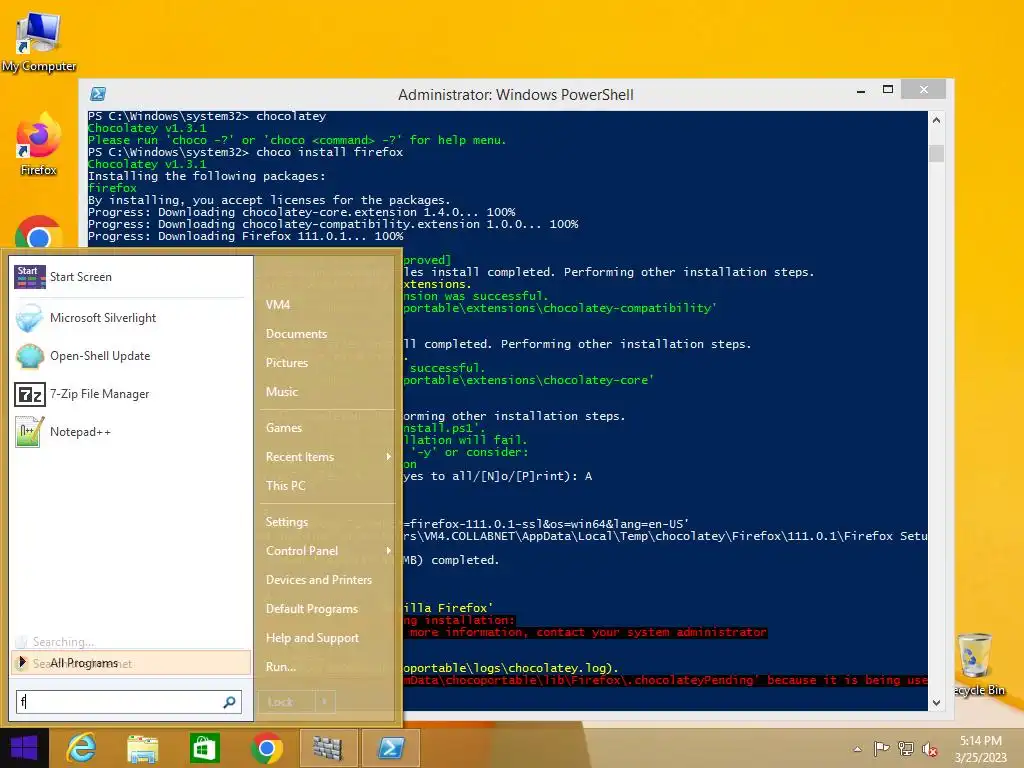Open Games from Start menu
This screenshot has height=768, width=1024.
tap(283, 428)
